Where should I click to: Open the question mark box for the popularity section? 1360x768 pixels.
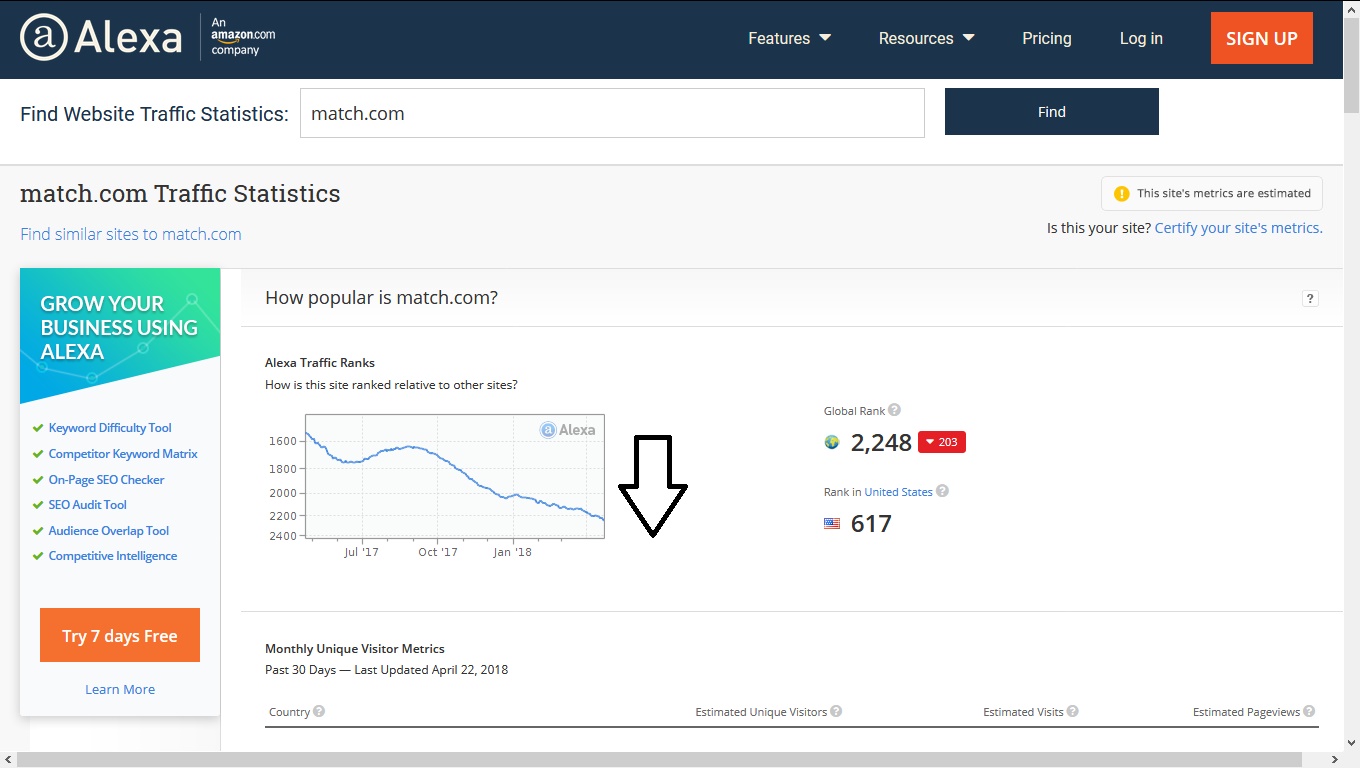(1310, 298)
